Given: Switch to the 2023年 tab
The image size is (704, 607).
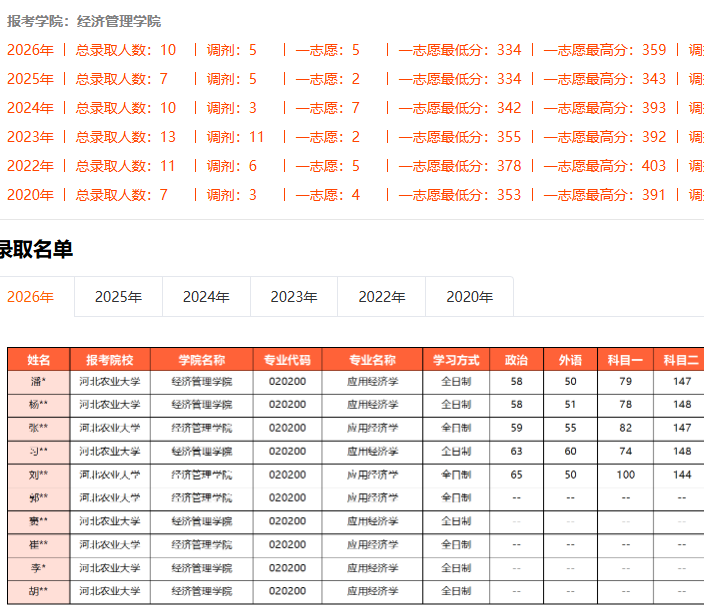Looking at the screenshot, I should pos(294,297).
